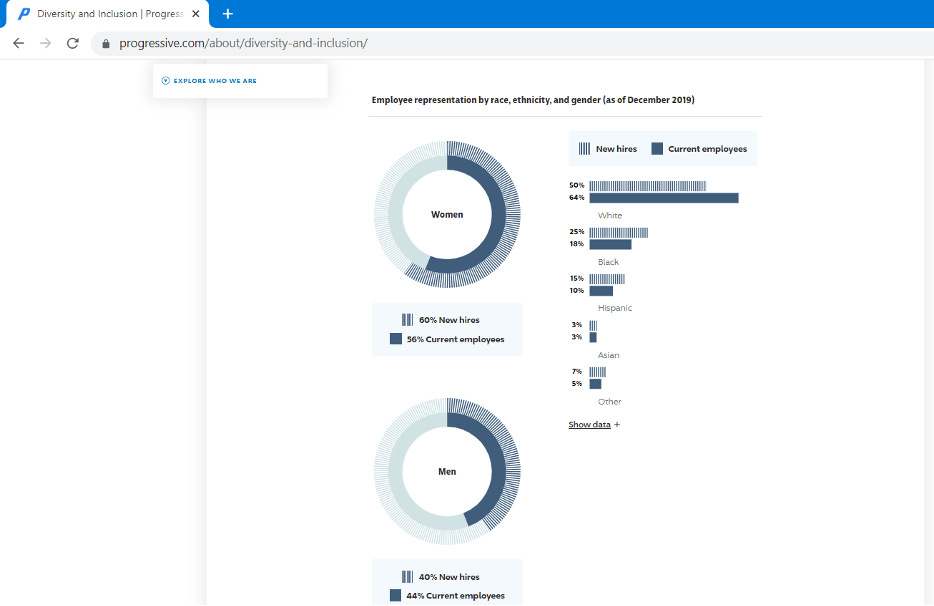The height and width of the screenshot is (606, 934).
Task: Go back using the browser back arrow
Action: [x=18, y=43]
